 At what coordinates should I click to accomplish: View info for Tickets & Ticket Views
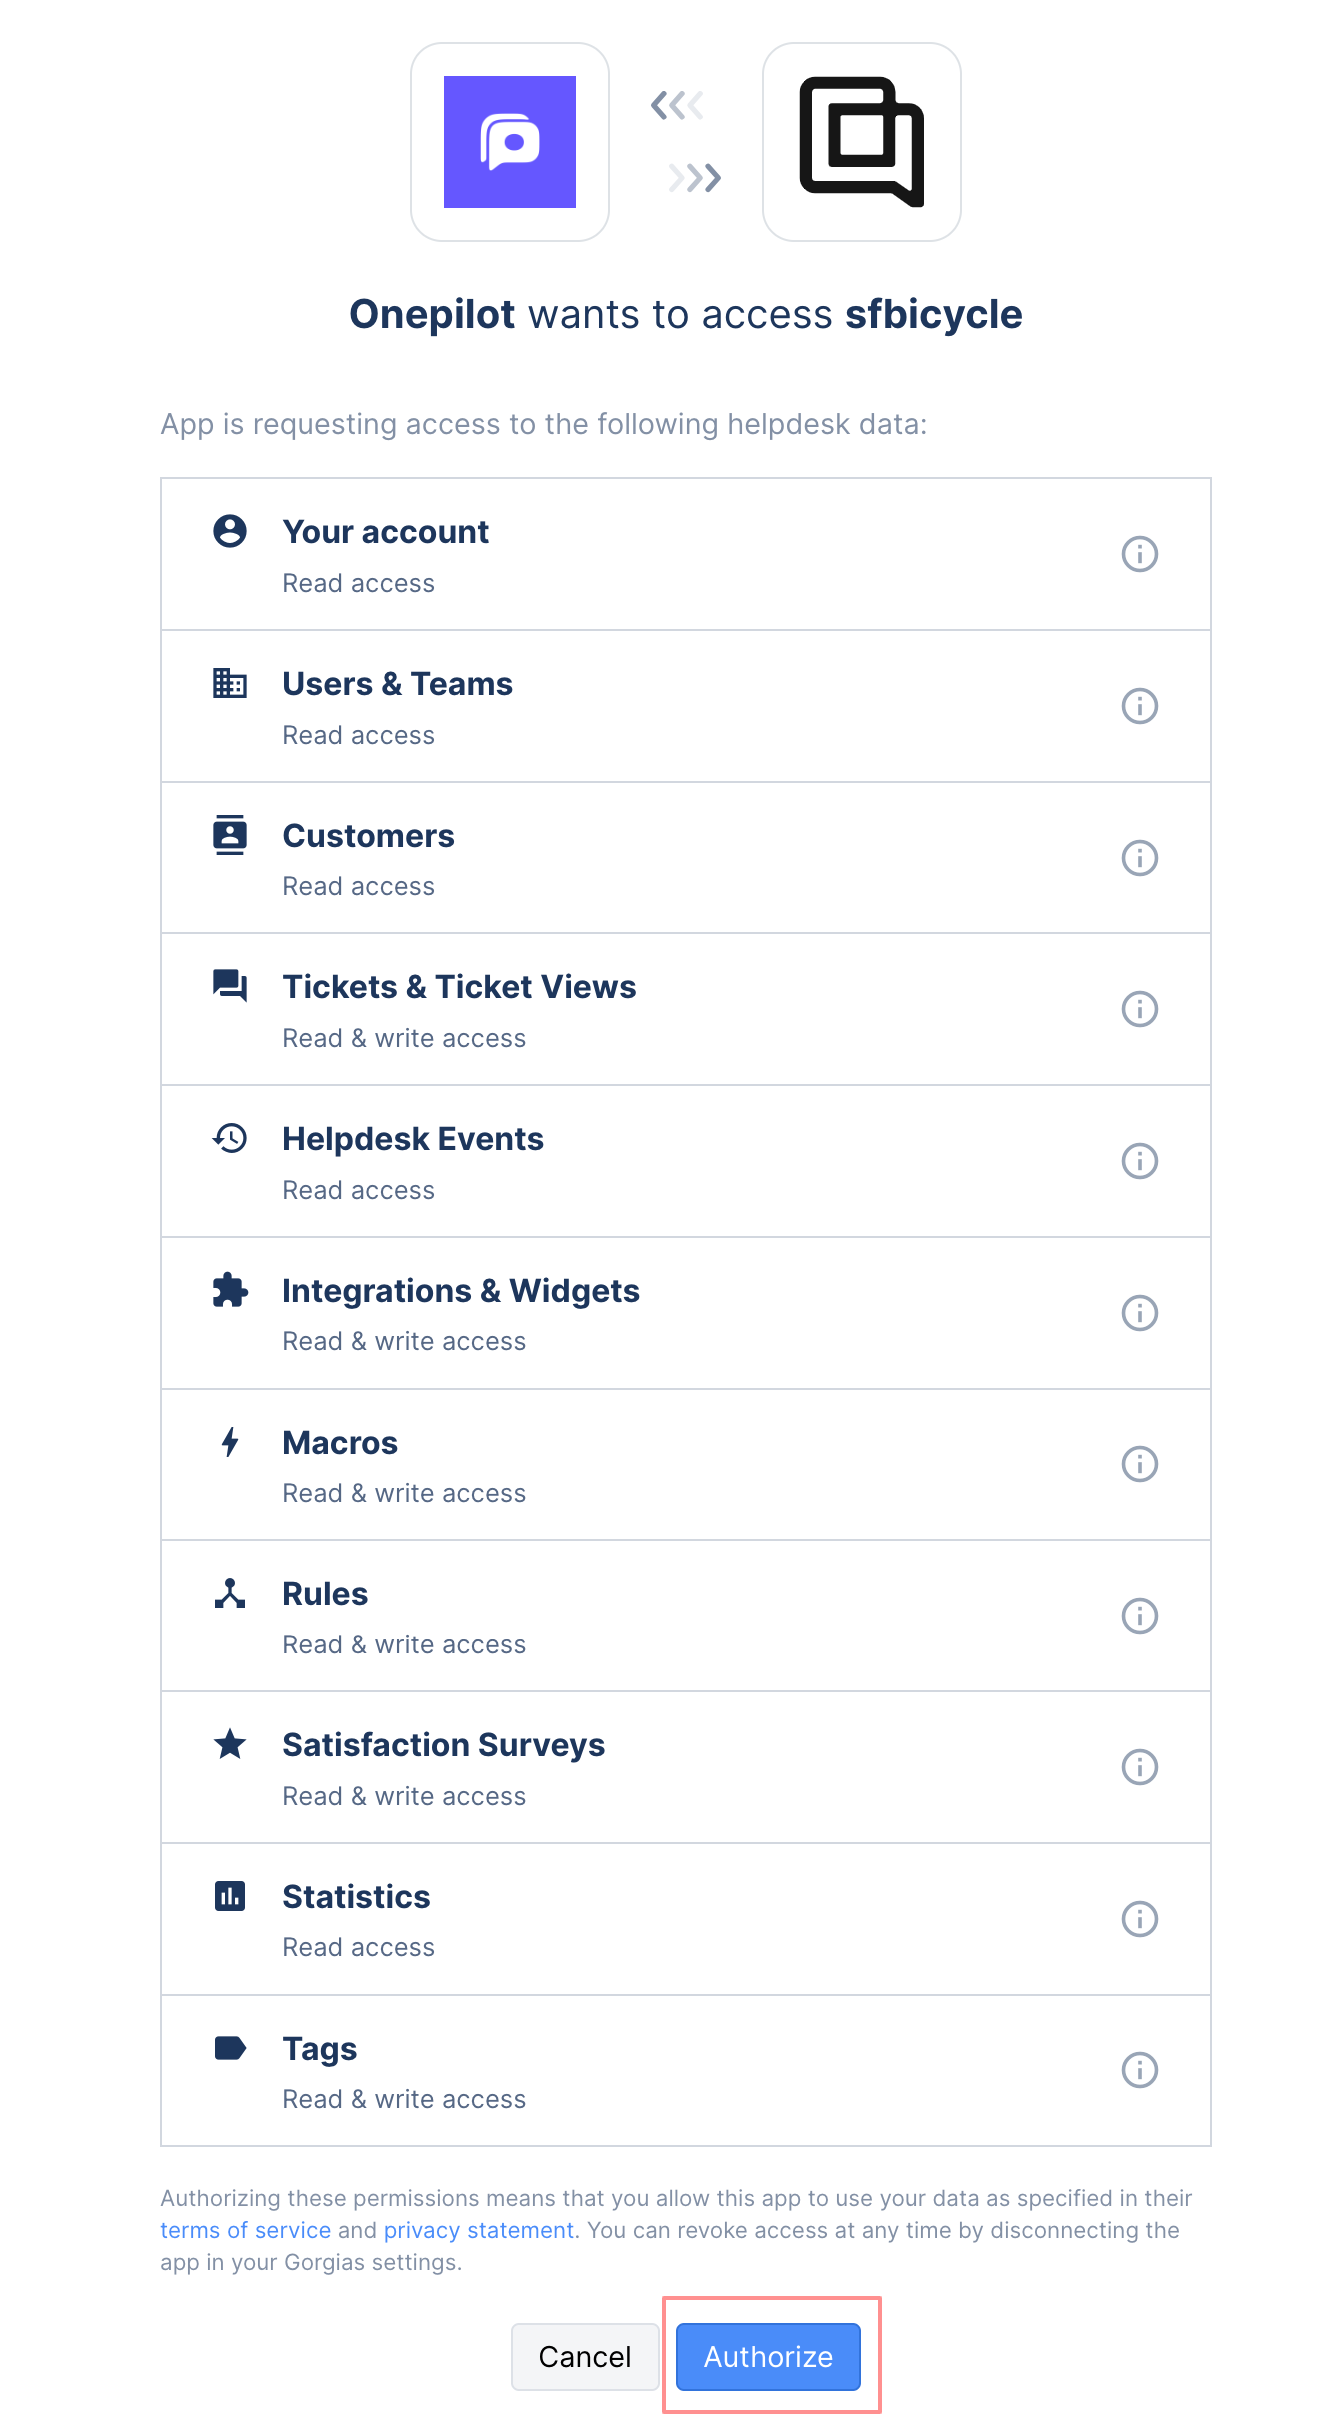1139,1009
